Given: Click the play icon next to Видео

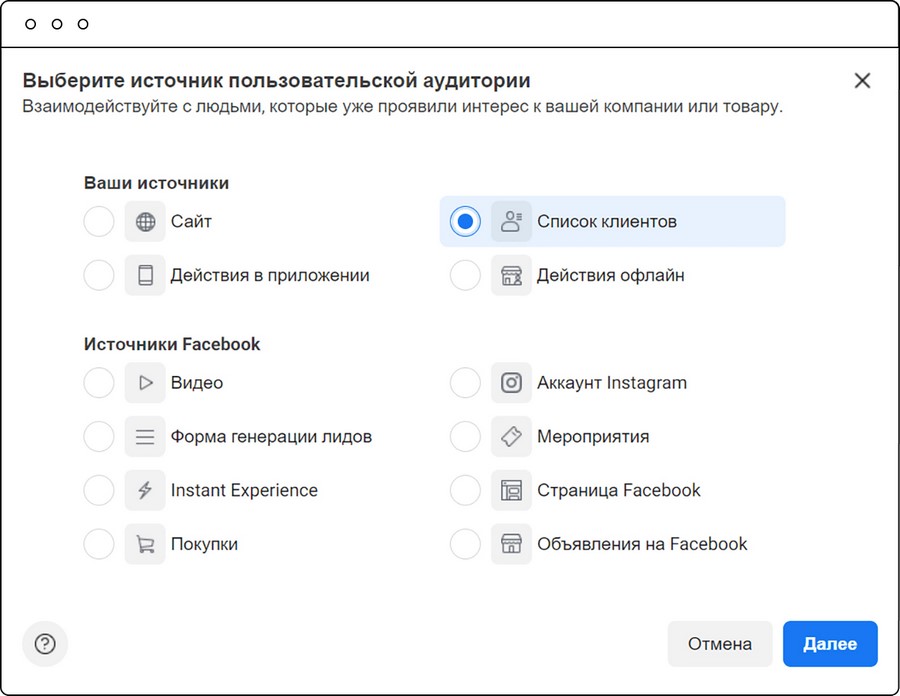Looking at the screenshot, I should click(x=145, y=383).
